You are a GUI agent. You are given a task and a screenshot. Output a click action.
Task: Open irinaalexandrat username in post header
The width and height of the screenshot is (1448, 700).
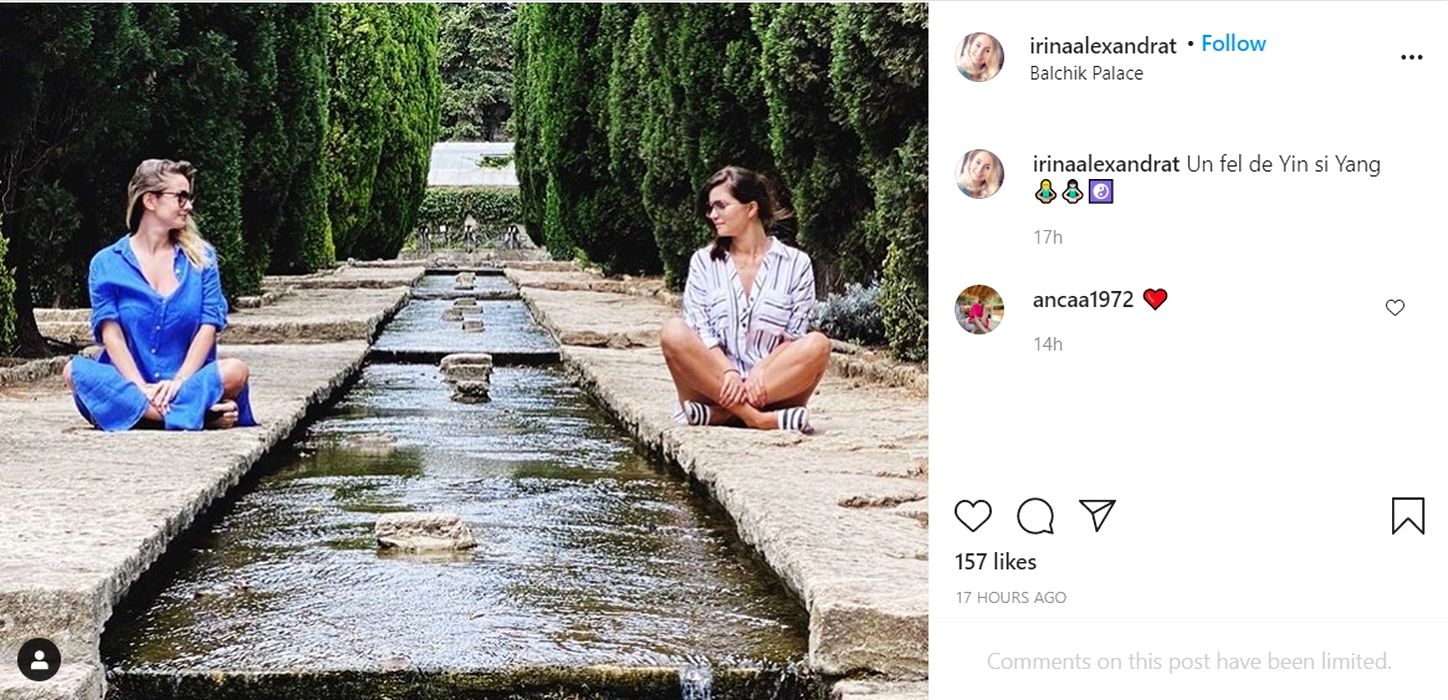1103,45
